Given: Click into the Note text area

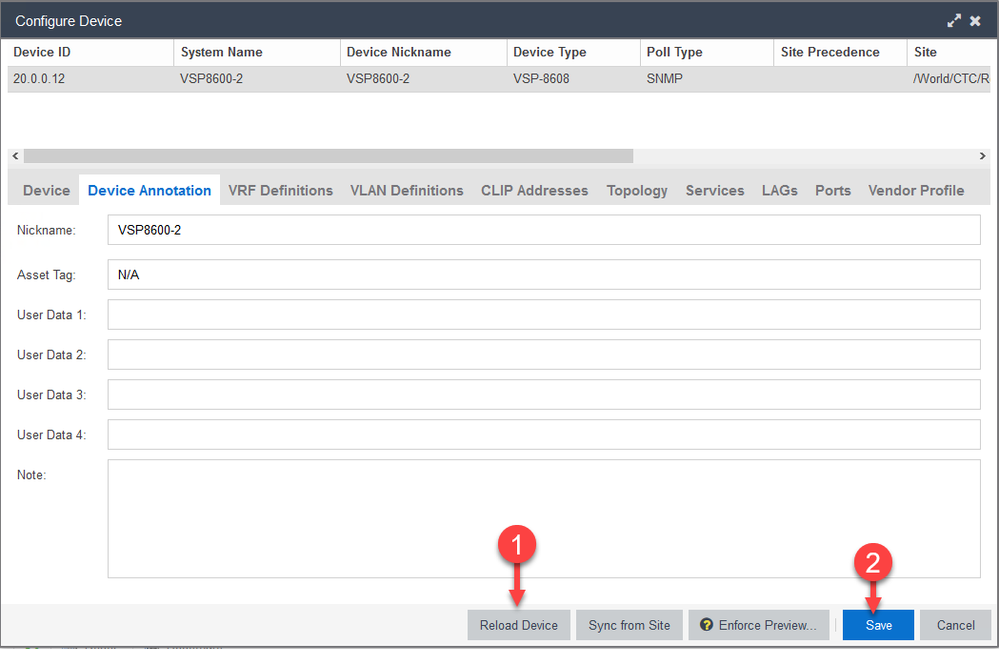Looking at the screenshot, I should click(x=543, y=518).
